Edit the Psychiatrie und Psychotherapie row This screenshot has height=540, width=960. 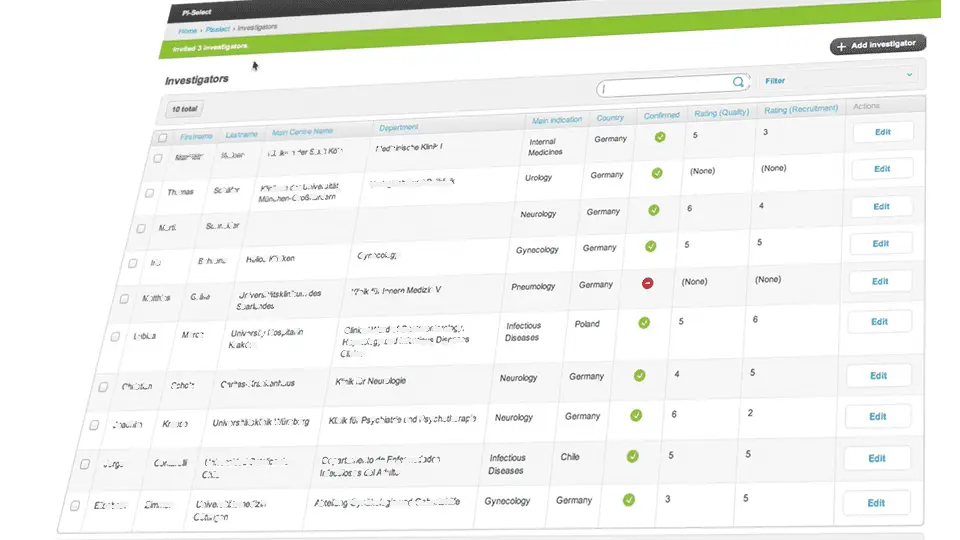[x=877, y=416]
